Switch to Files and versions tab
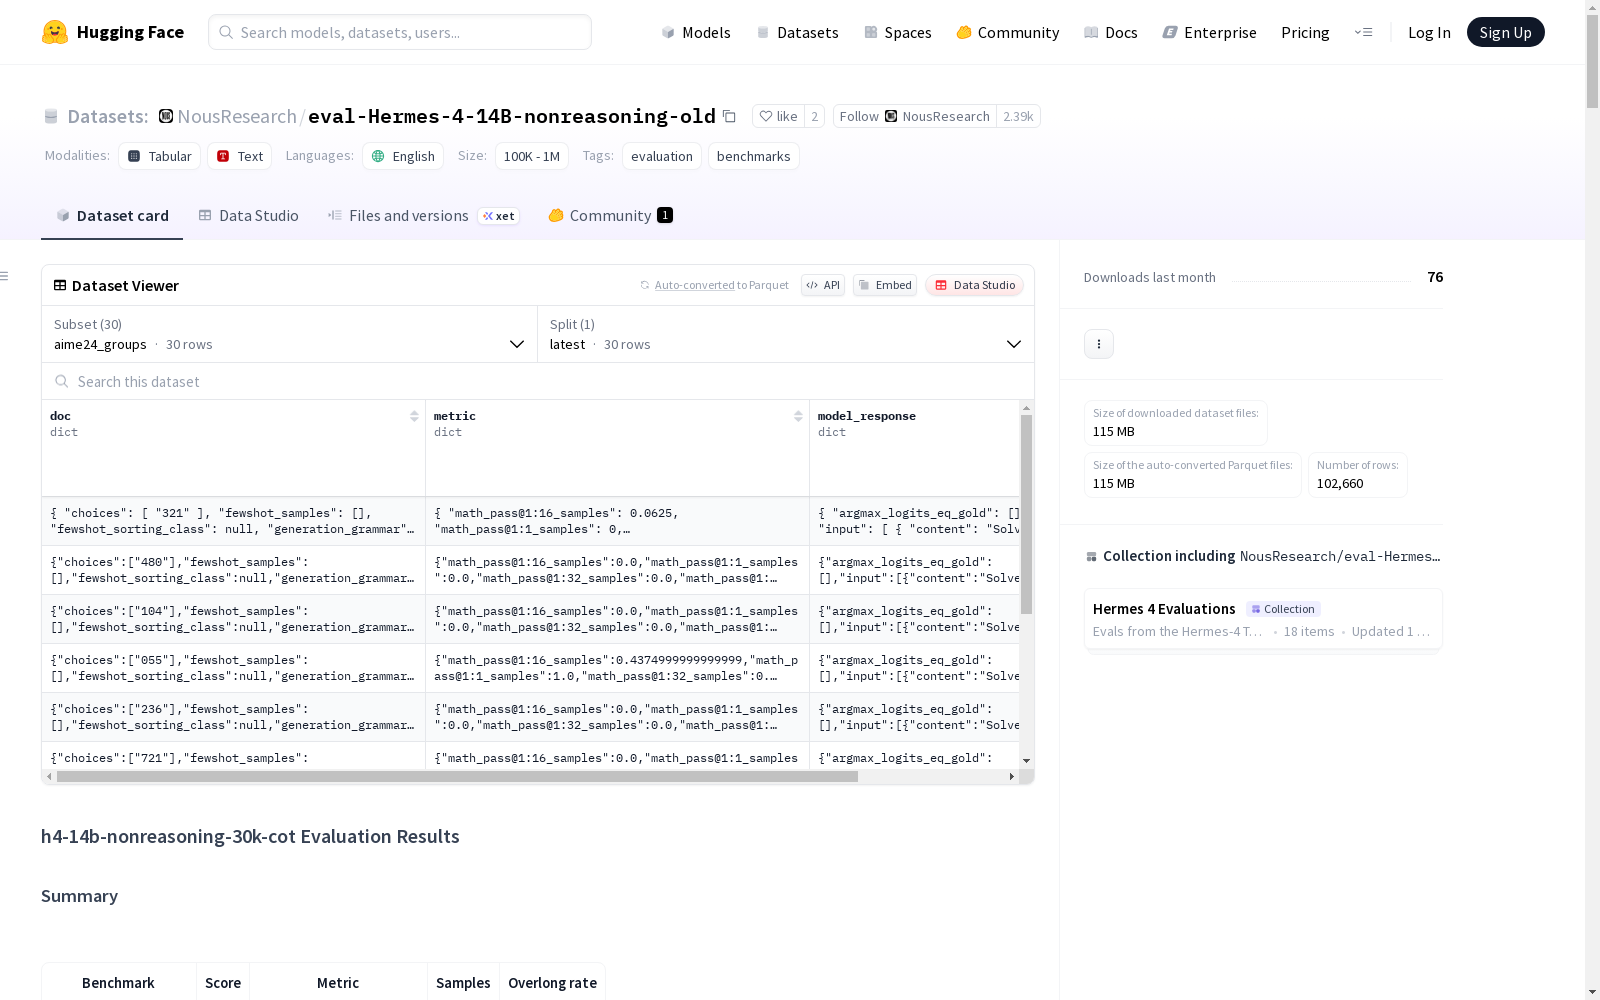This screenshot has width=1600, height=1000. tap(424, 216)
